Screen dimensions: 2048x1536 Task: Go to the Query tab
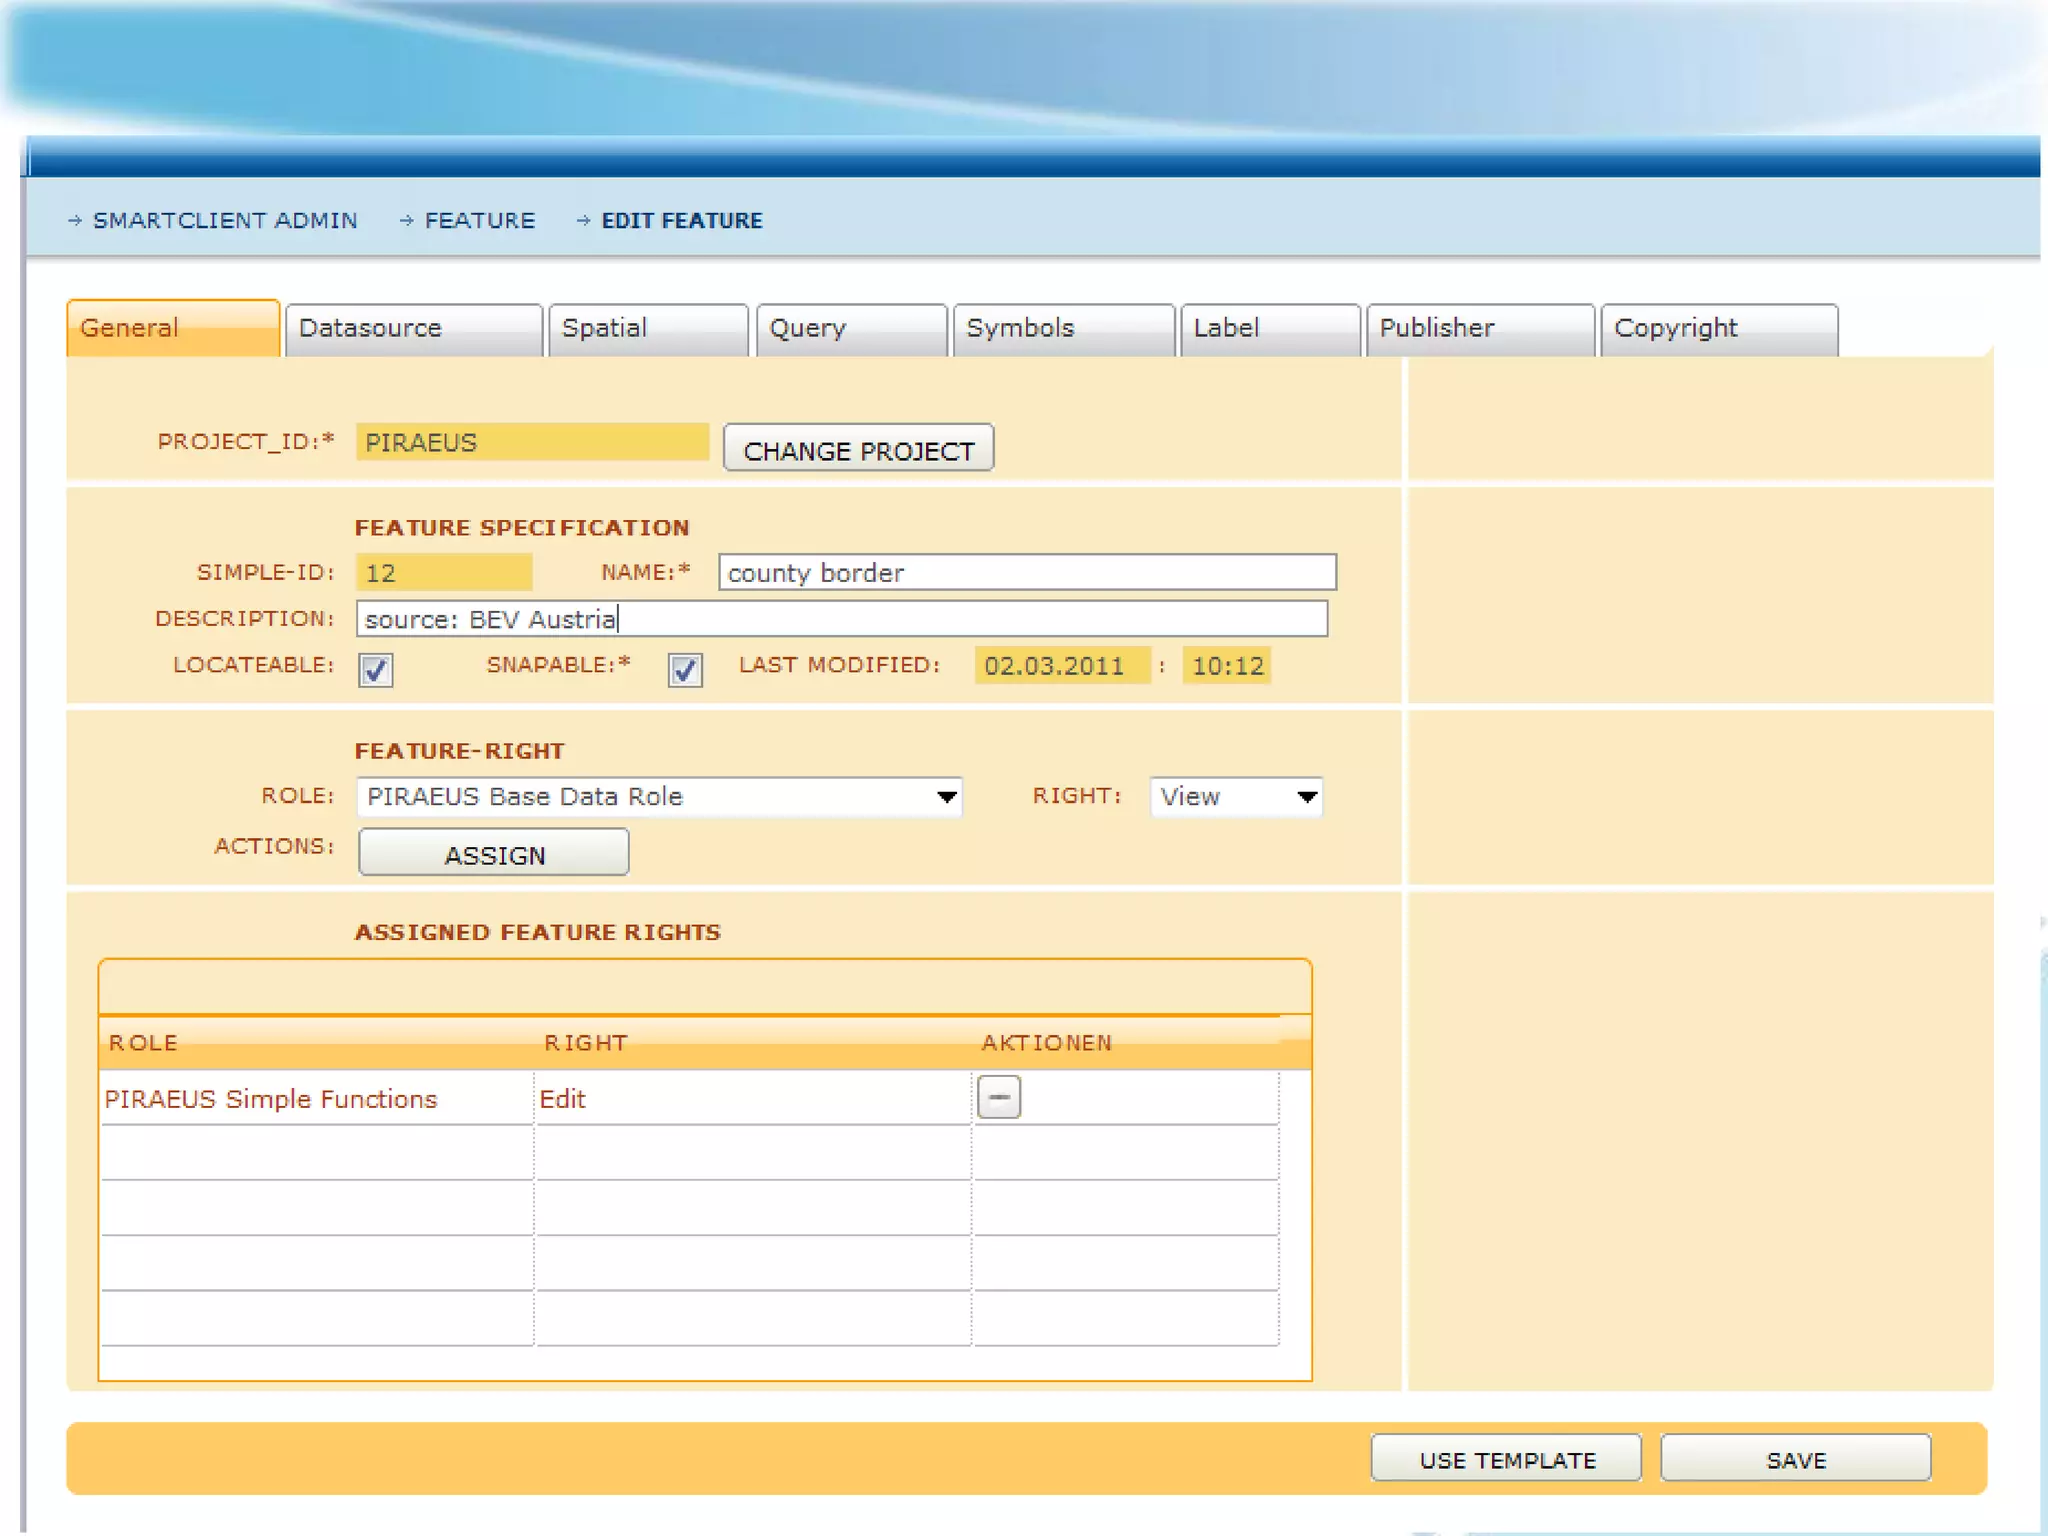pyautogui.click(x=850, y=329)
